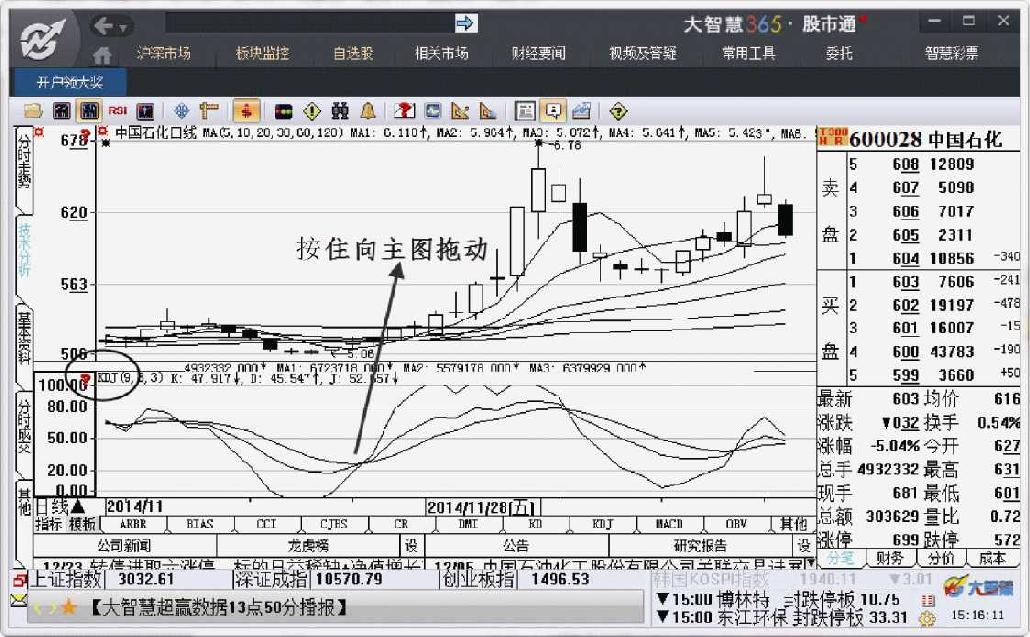Expand the back button dropdown arrow
This screenshot has width=1030, height=637.
(123, 28)
